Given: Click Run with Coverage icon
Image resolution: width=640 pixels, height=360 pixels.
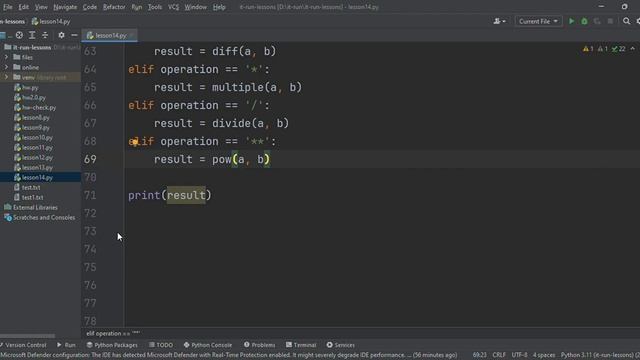Looking at the screenshot, I should tap(597, 21).
